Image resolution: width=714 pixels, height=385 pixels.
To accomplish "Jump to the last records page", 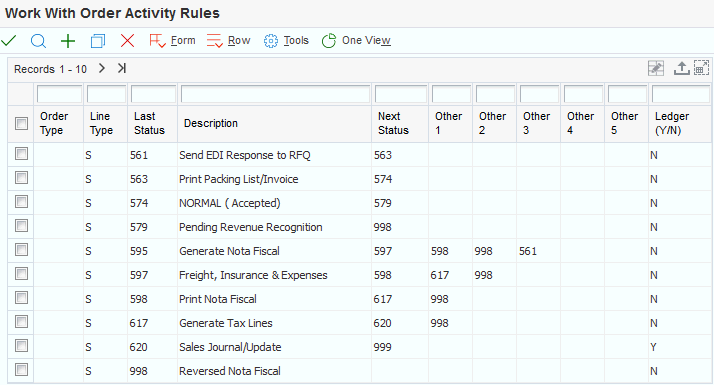I will click(x=122, y=68).
